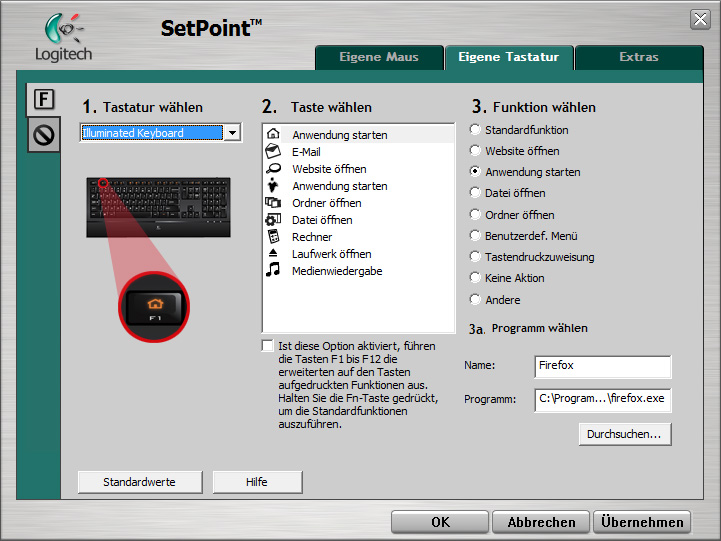Click the magnifier Website öffnen icon
The image size is (721, 541).
click(x=273, y=168)
